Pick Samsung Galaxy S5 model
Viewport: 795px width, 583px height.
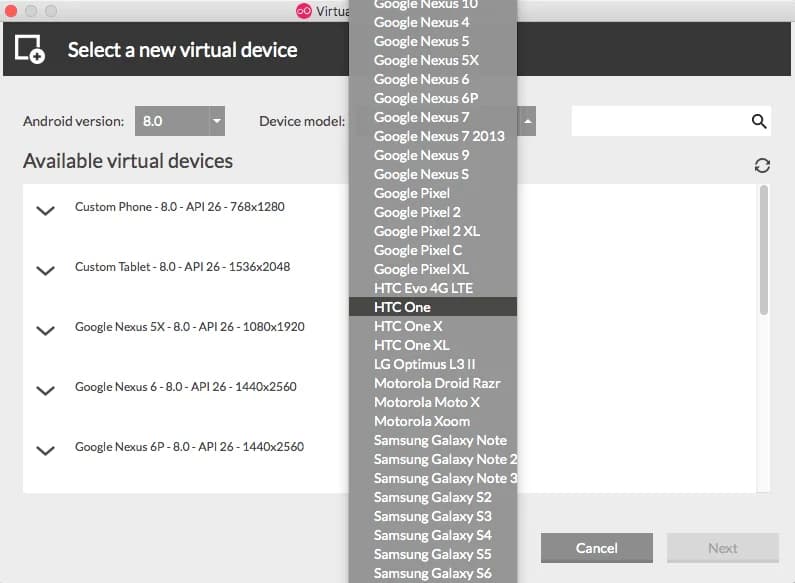433,555
